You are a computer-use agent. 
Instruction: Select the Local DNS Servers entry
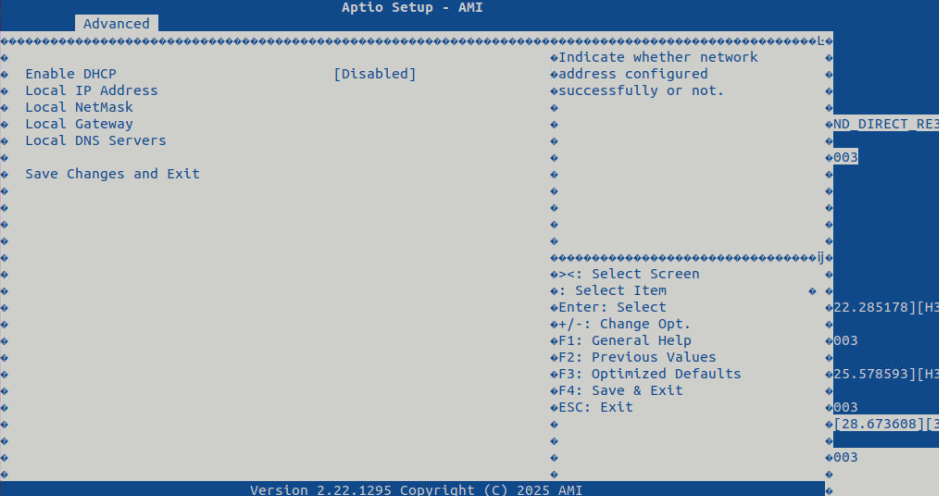tap(95, 141)
